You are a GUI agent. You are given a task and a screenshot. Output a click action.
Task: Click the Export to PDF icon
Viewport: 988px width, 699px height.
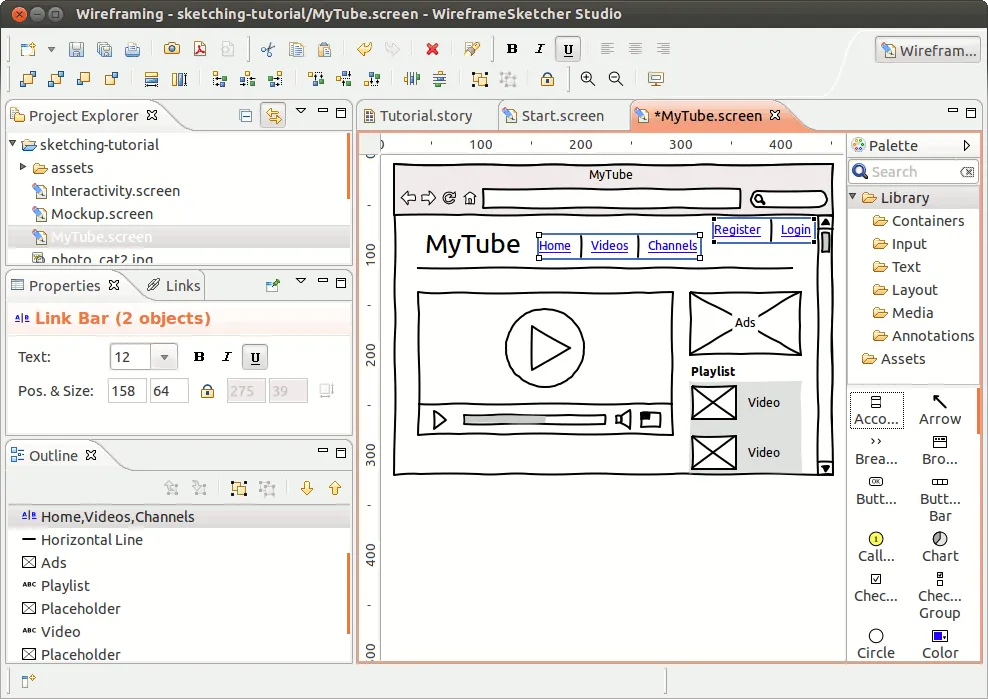[x=200, y=48]
